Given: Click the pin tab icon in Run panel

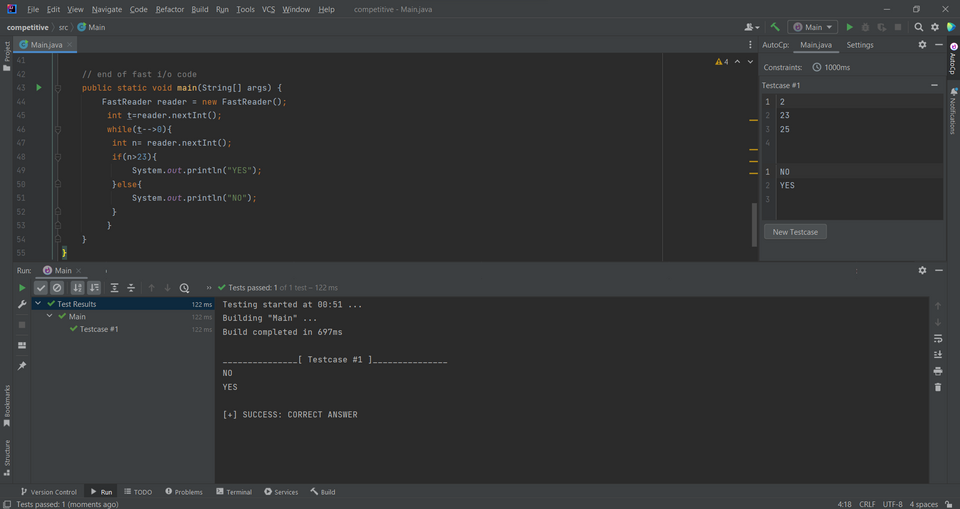Looking at the screenshot, I should pos(22,366).
